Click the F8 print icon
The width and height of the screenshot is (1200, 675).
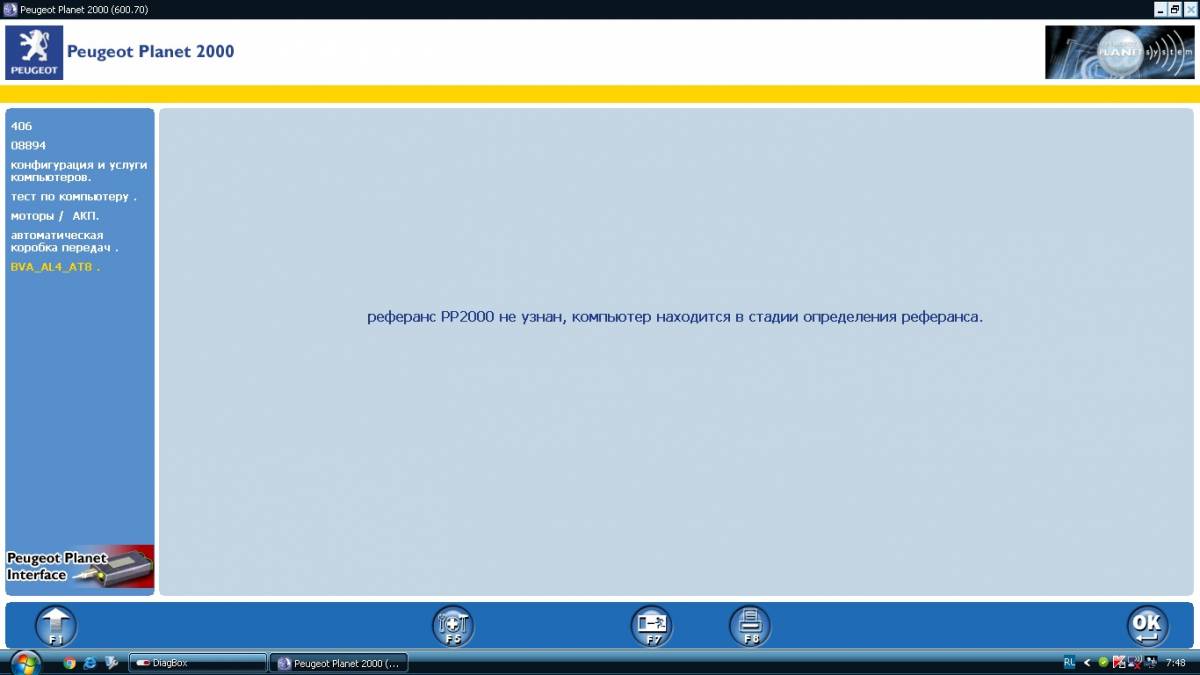[750, 626]
